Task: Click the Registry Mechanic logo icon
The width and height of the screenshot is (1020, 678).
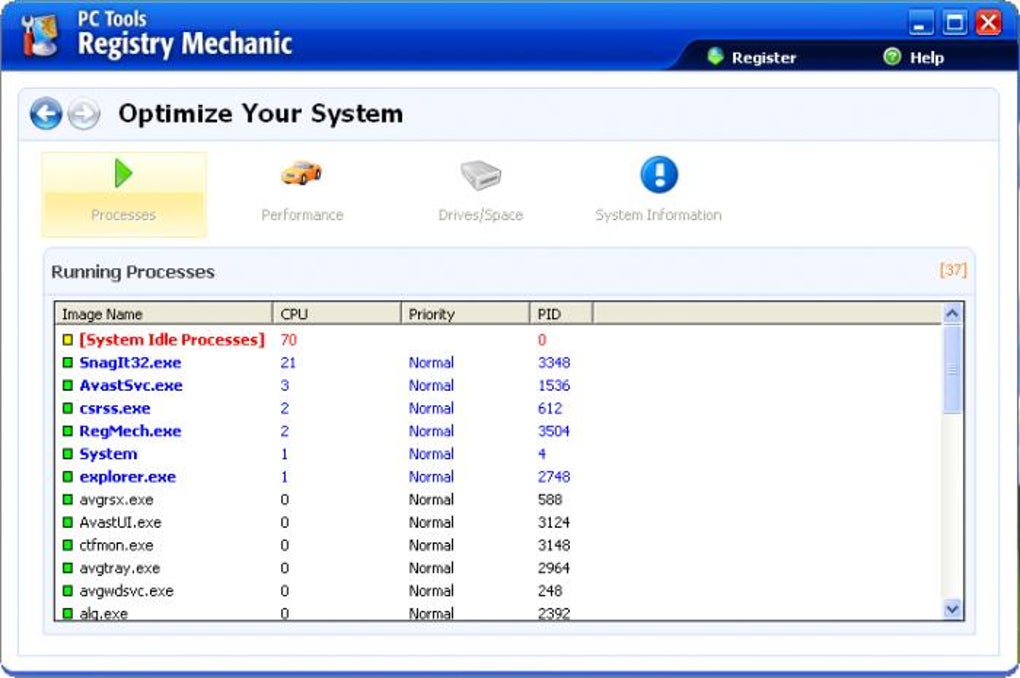Action: (x=39, y=35)
